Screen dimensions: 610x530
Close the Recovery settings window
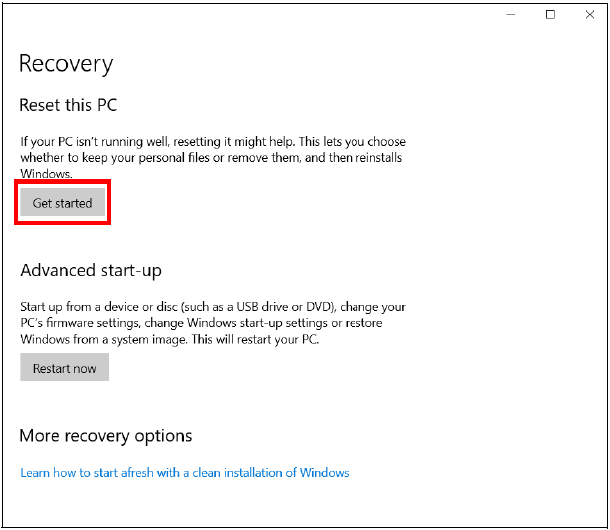click(x=588, y=15)
